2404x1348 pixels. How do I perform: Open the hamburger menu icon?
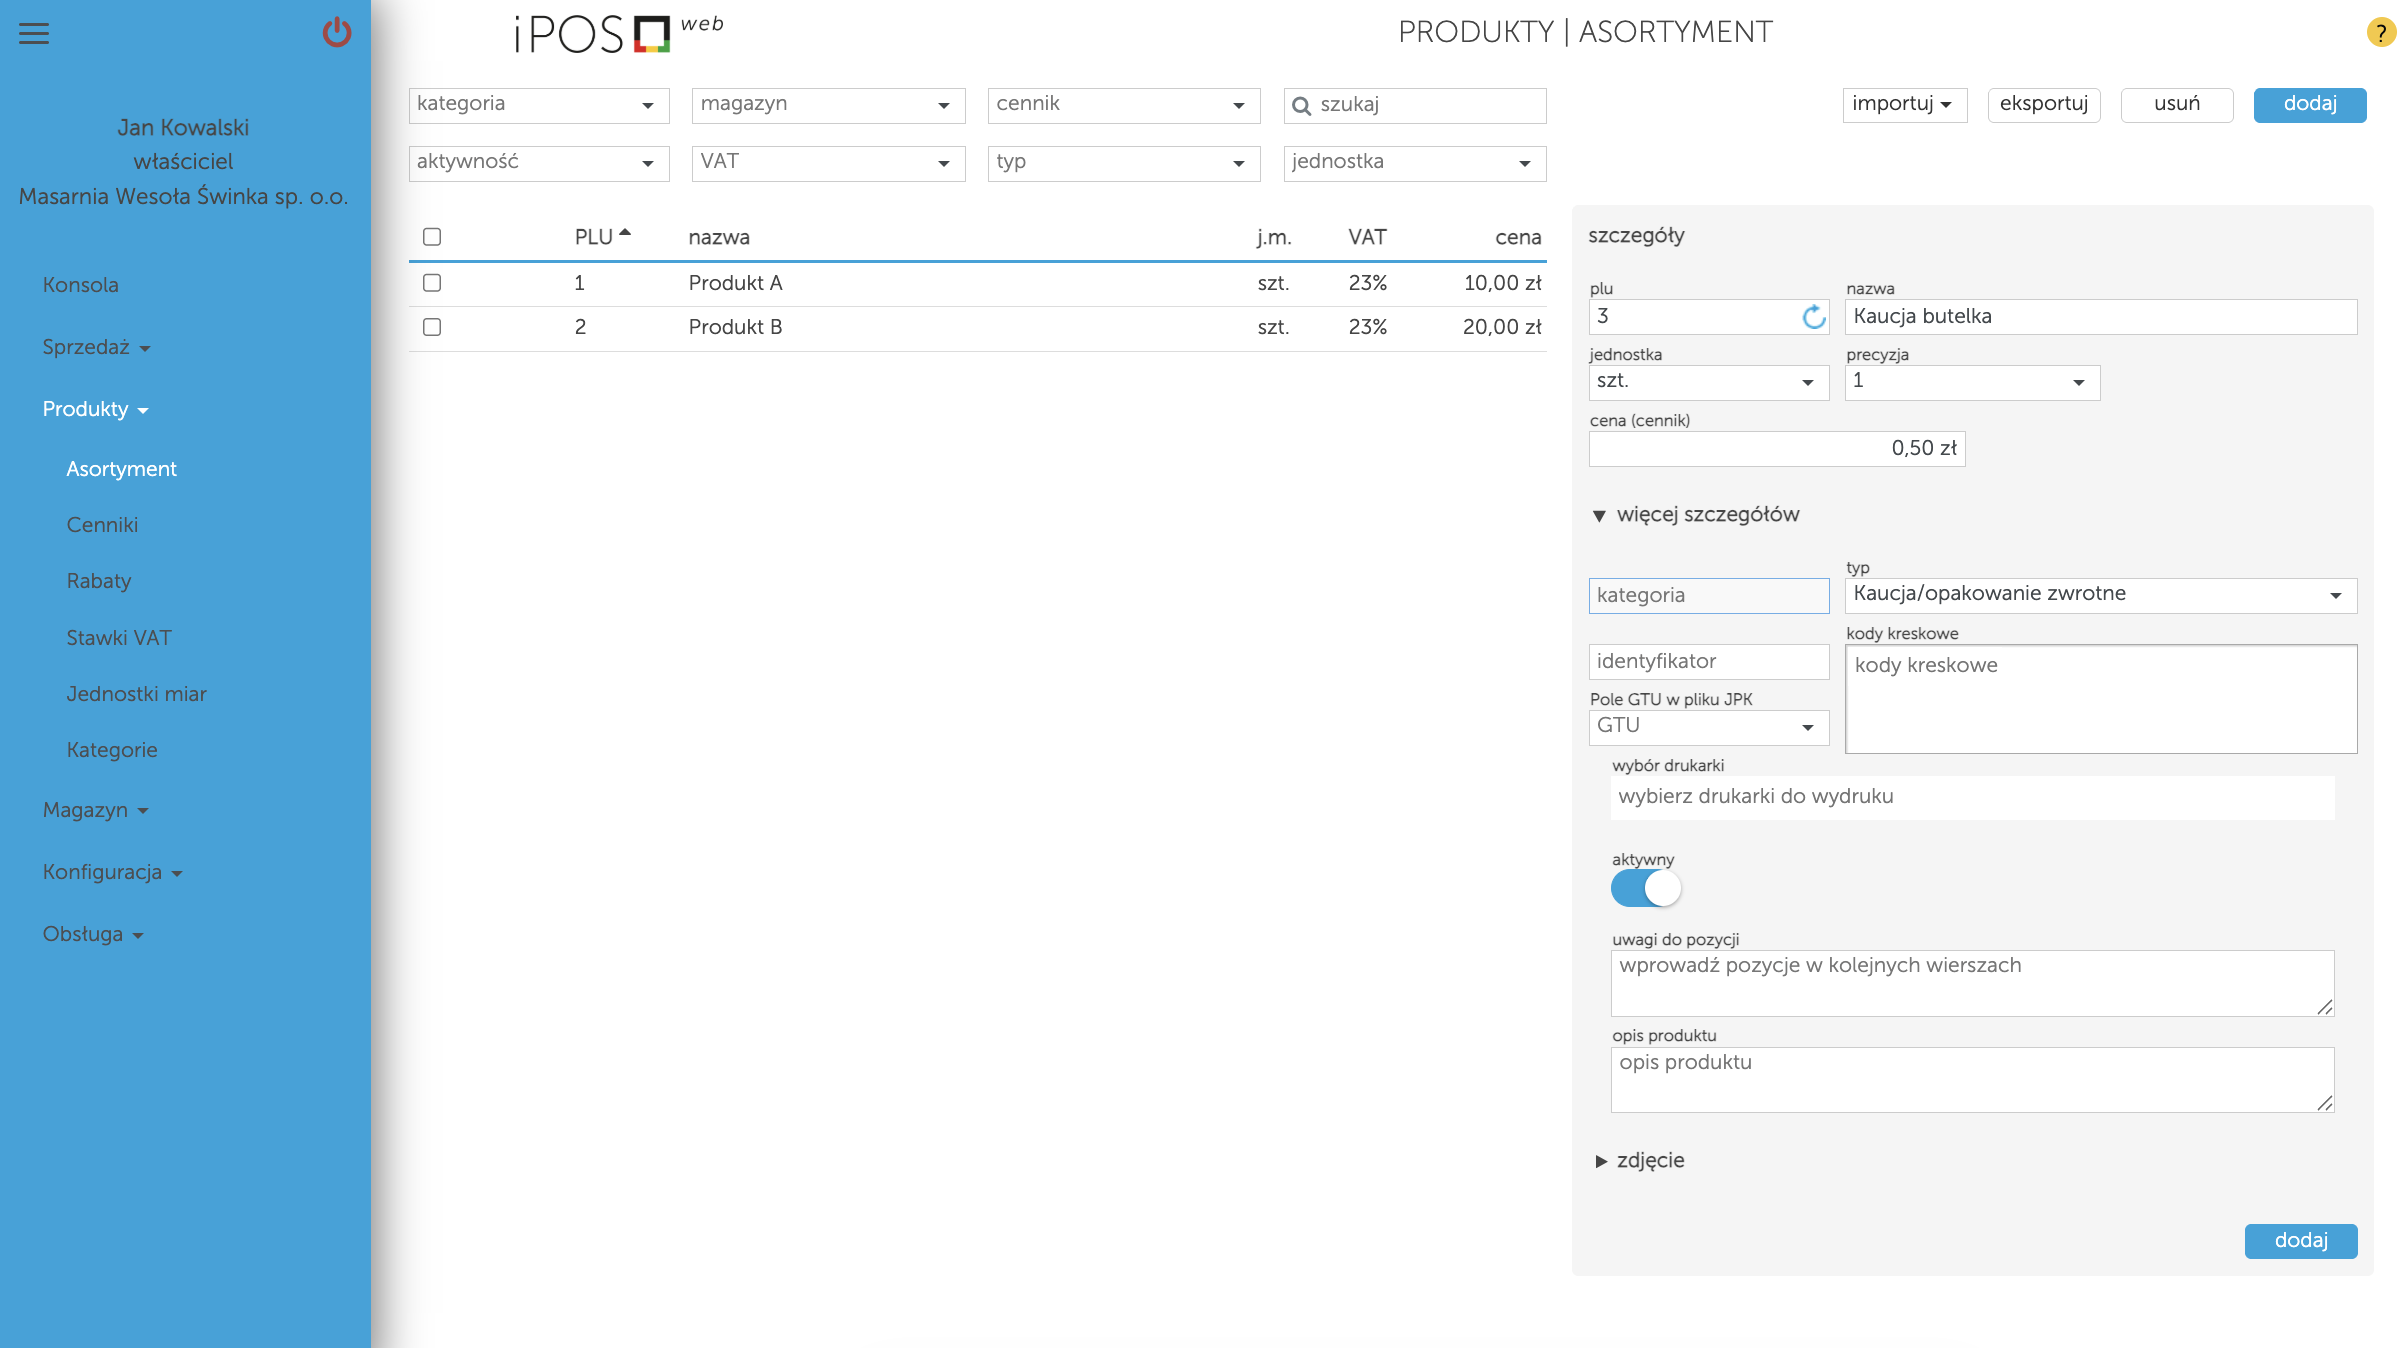point(34,34)
